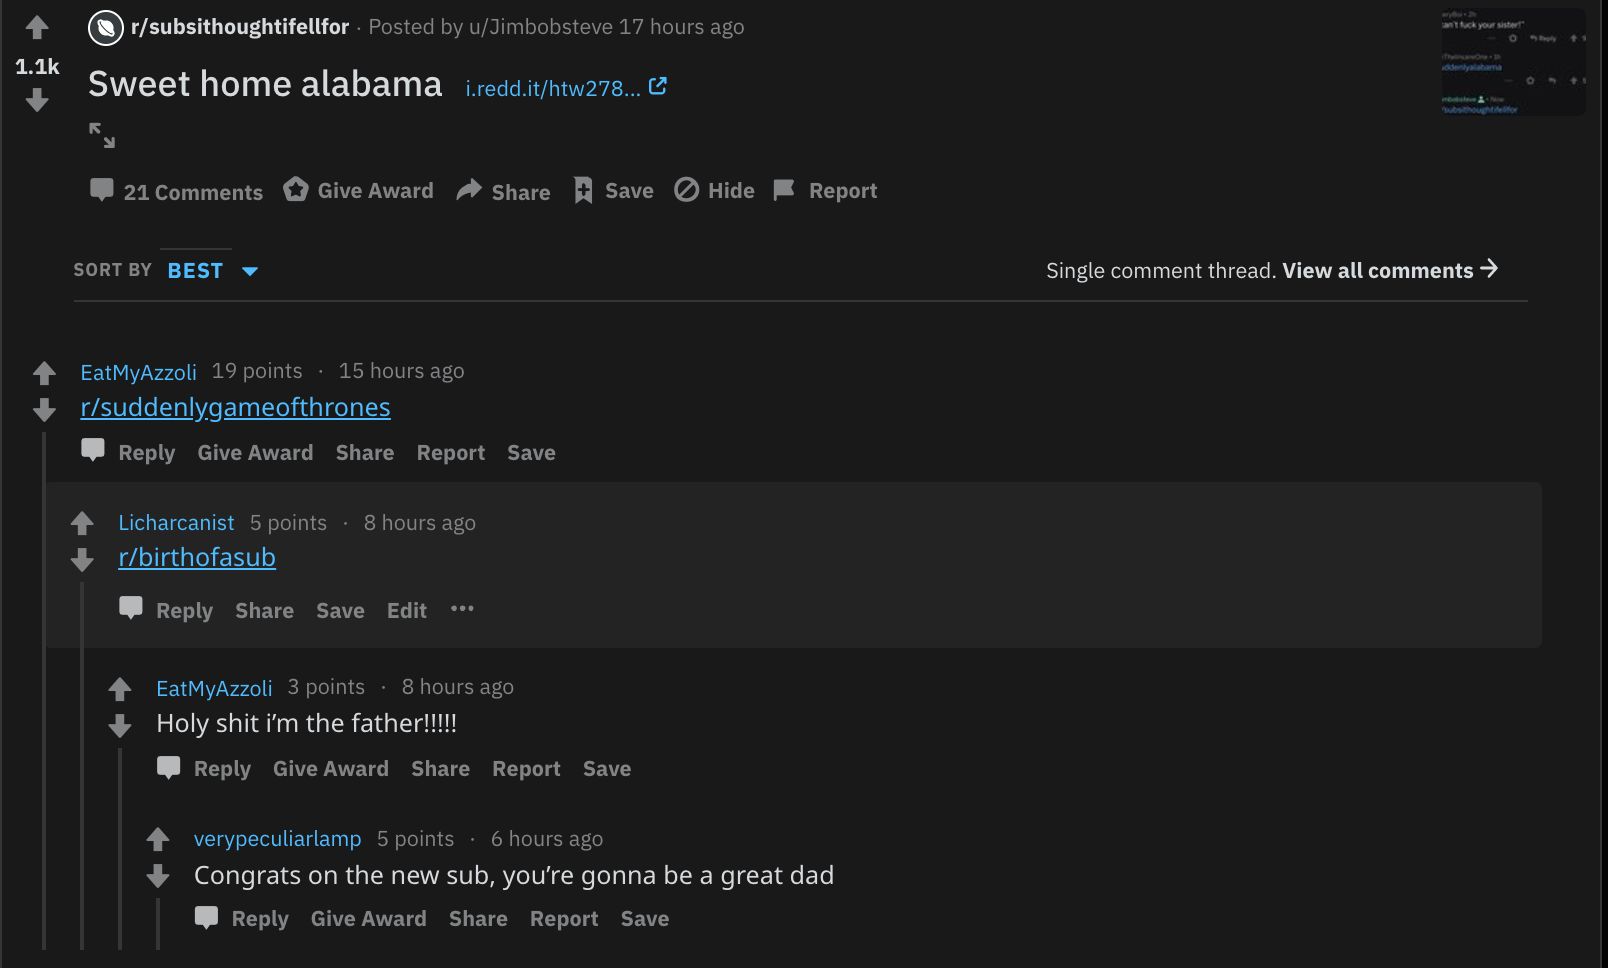Viewport: 1608px width, 968px height.
Task: Click View all comments link
Action: [1389, 270]
